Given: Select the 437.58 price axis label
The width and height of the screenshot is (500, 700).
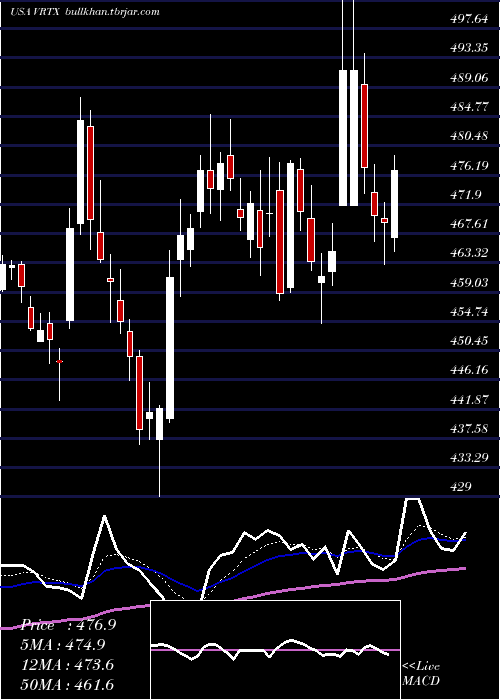Looking at the screenshot, I should pos(468,429).
